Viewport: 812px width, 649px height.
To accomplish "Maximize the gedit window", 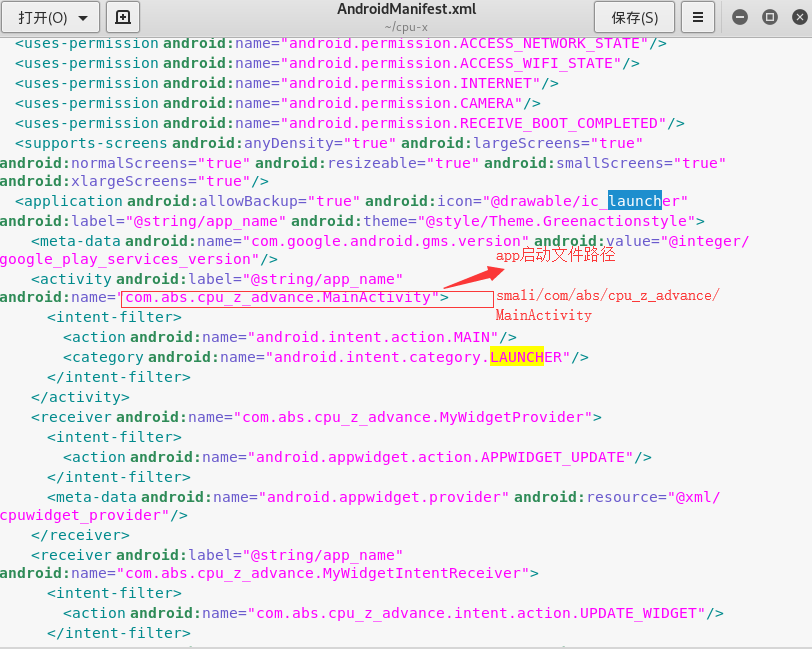I will point(769,17).
